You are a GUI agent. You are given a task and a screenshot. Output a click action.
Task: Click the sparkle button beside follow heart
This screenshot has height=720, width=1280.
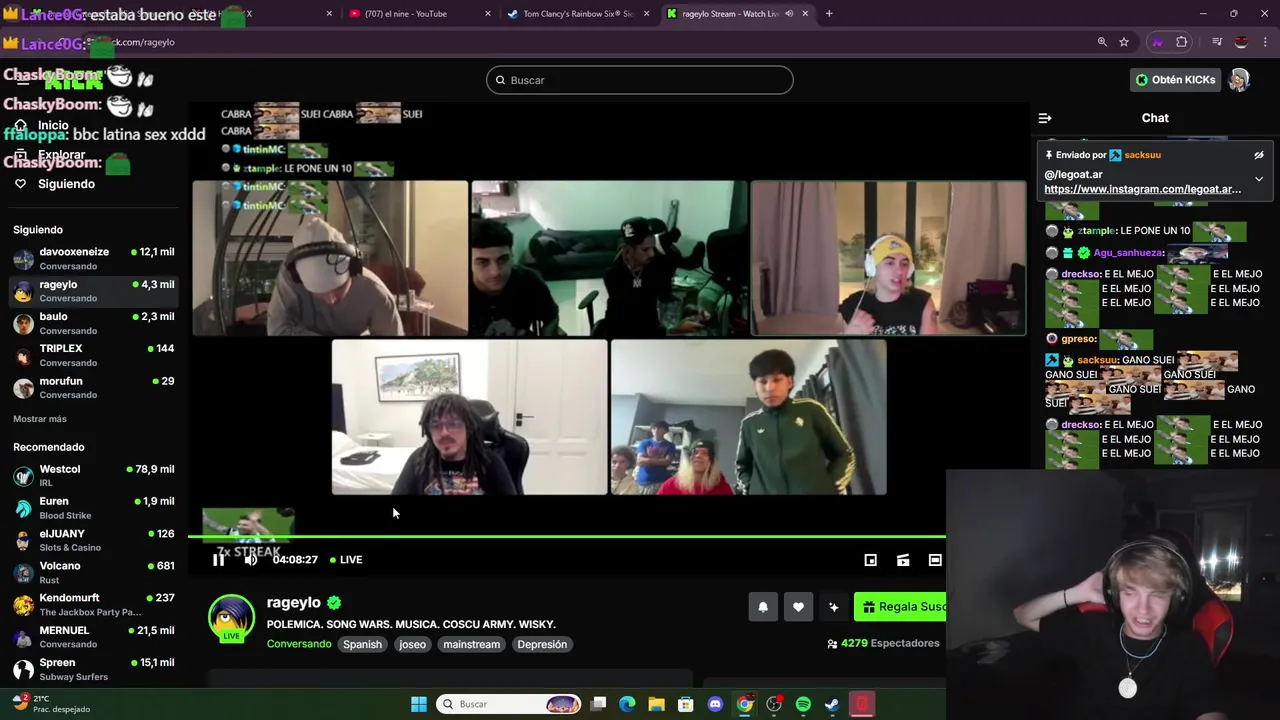click(833, 607)
